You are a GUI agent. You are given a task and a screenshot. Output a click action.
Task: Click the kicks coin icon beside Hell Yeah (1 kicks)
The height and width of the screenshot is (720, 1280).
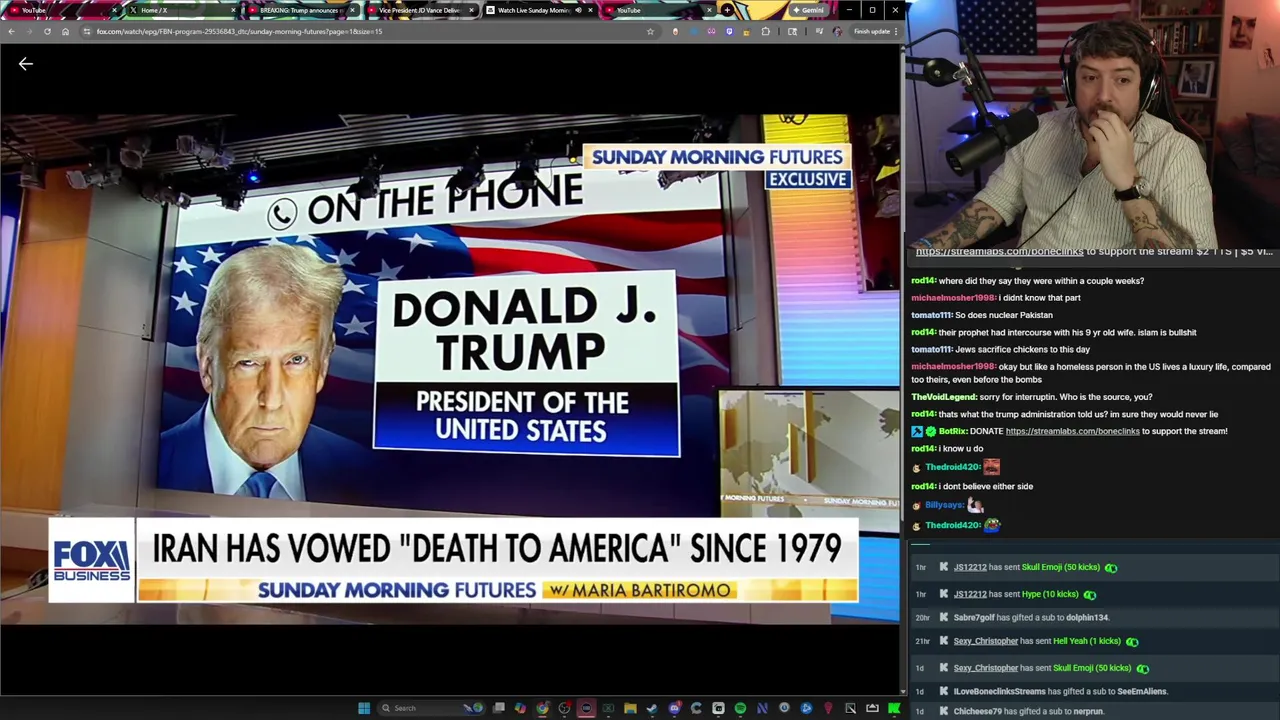tap(1132, 641)
